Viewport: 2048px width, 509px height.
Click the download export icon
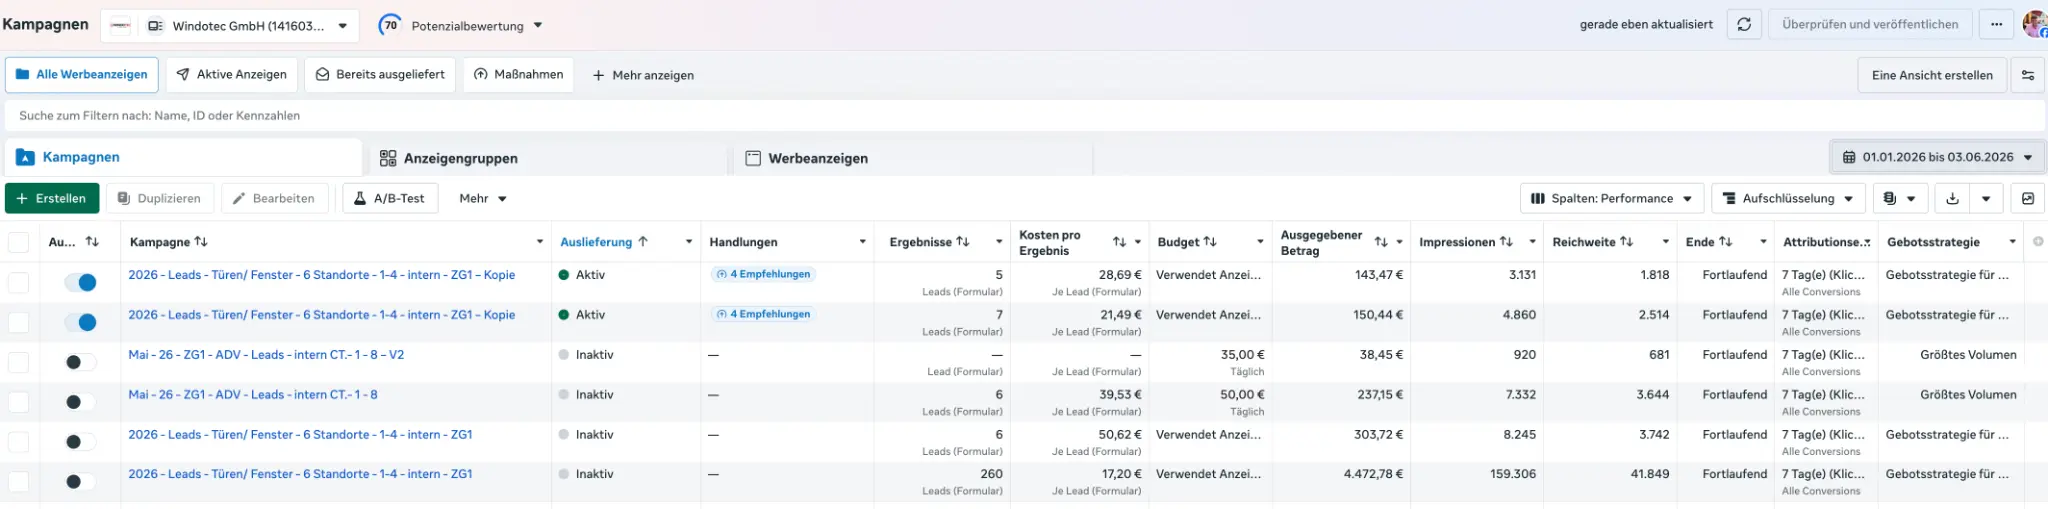1952,198
